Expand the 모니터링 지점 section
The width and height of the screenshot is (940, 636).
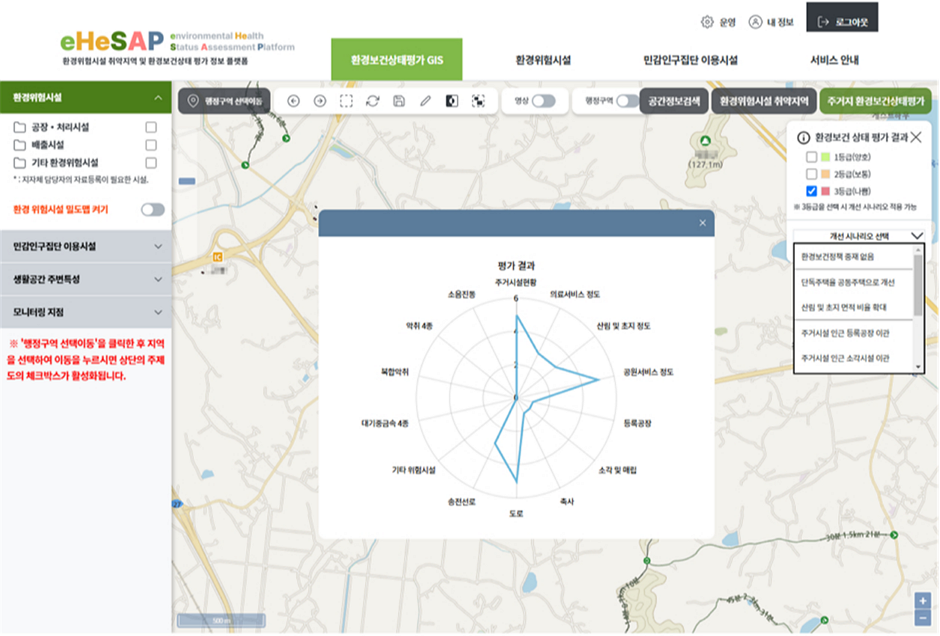(86, 312)
